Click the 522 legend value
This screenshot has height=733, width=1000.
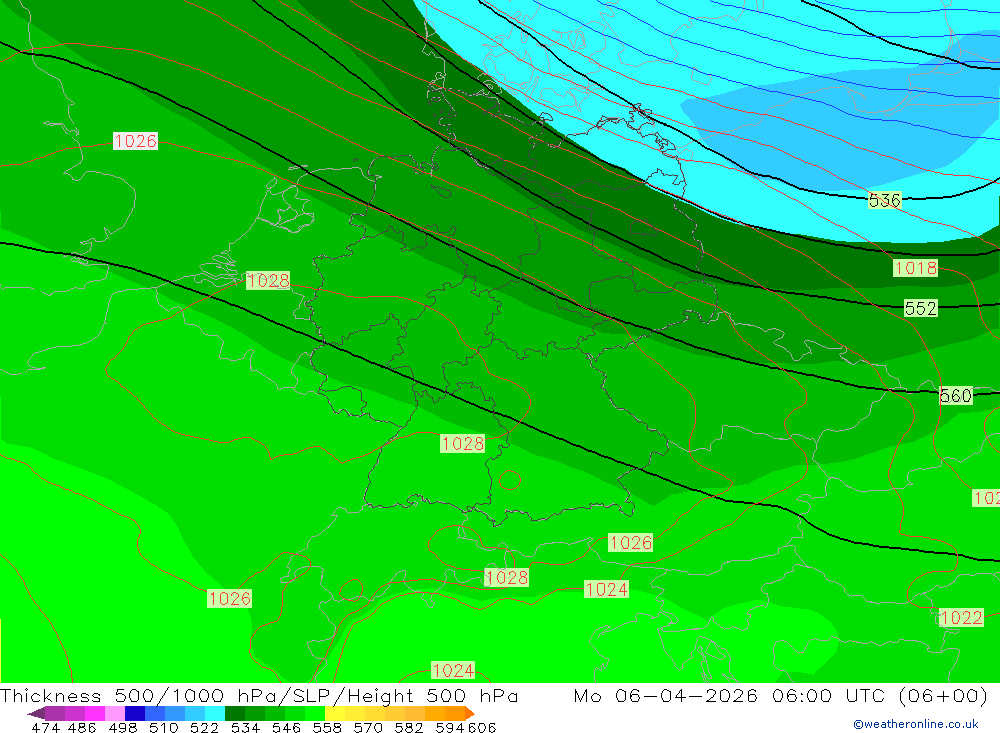(x=205, y=728)
